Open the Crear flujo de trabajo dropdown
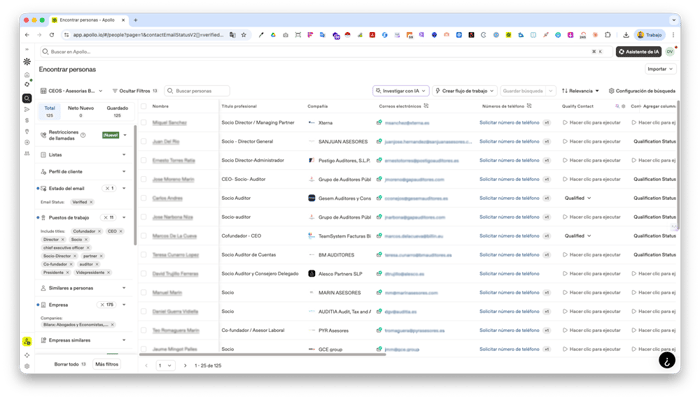 point(465,91)
